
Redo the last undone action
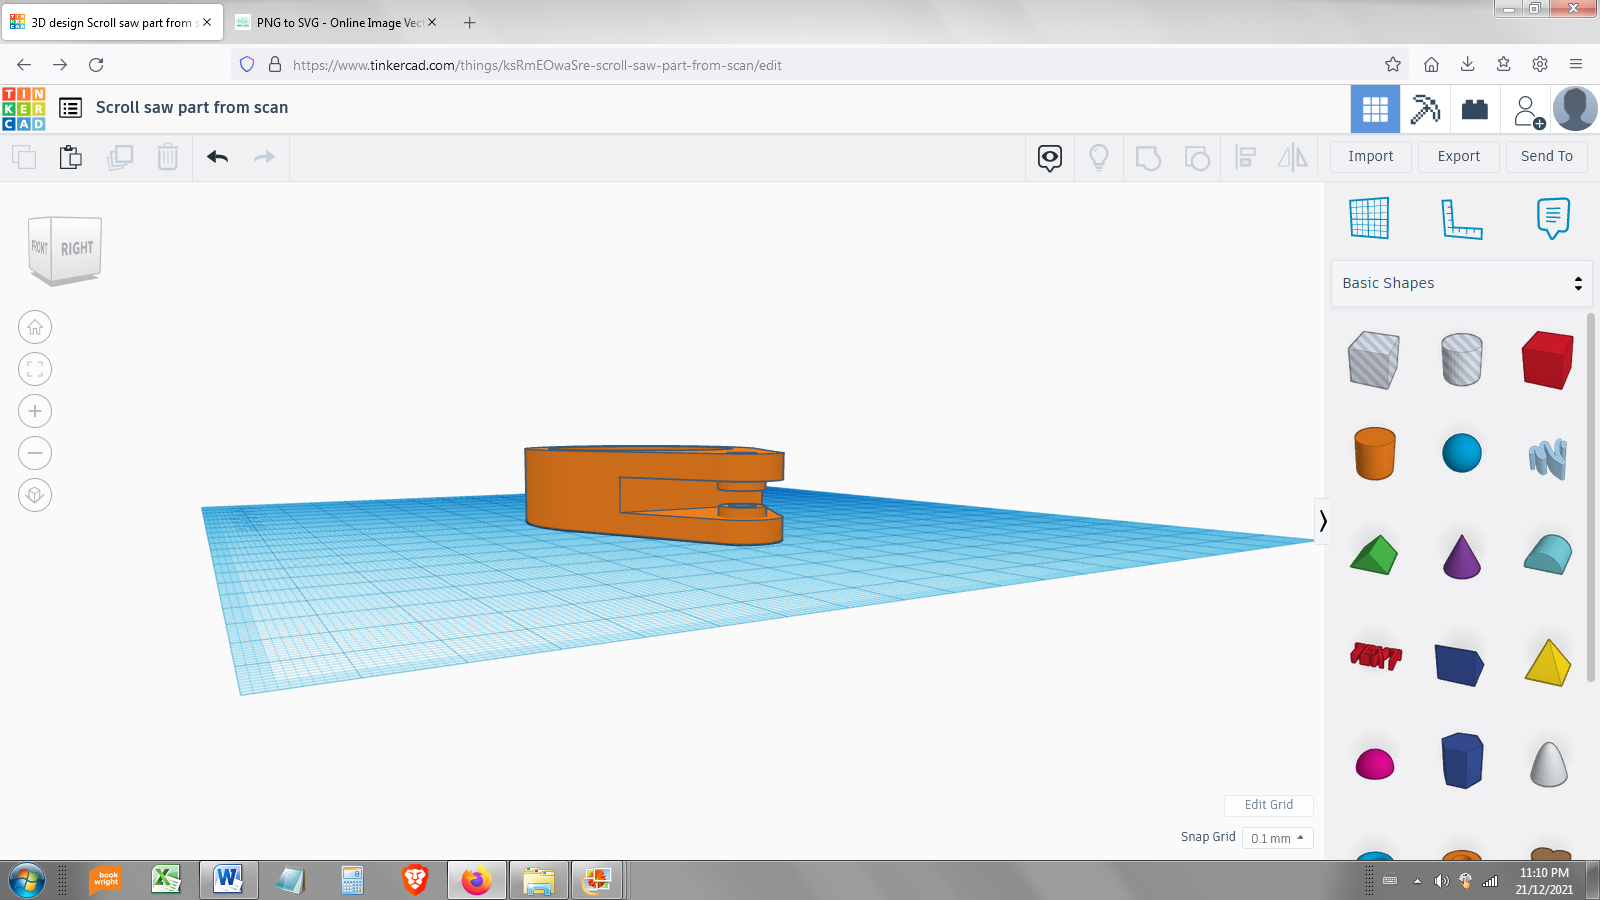coord(264,157)
